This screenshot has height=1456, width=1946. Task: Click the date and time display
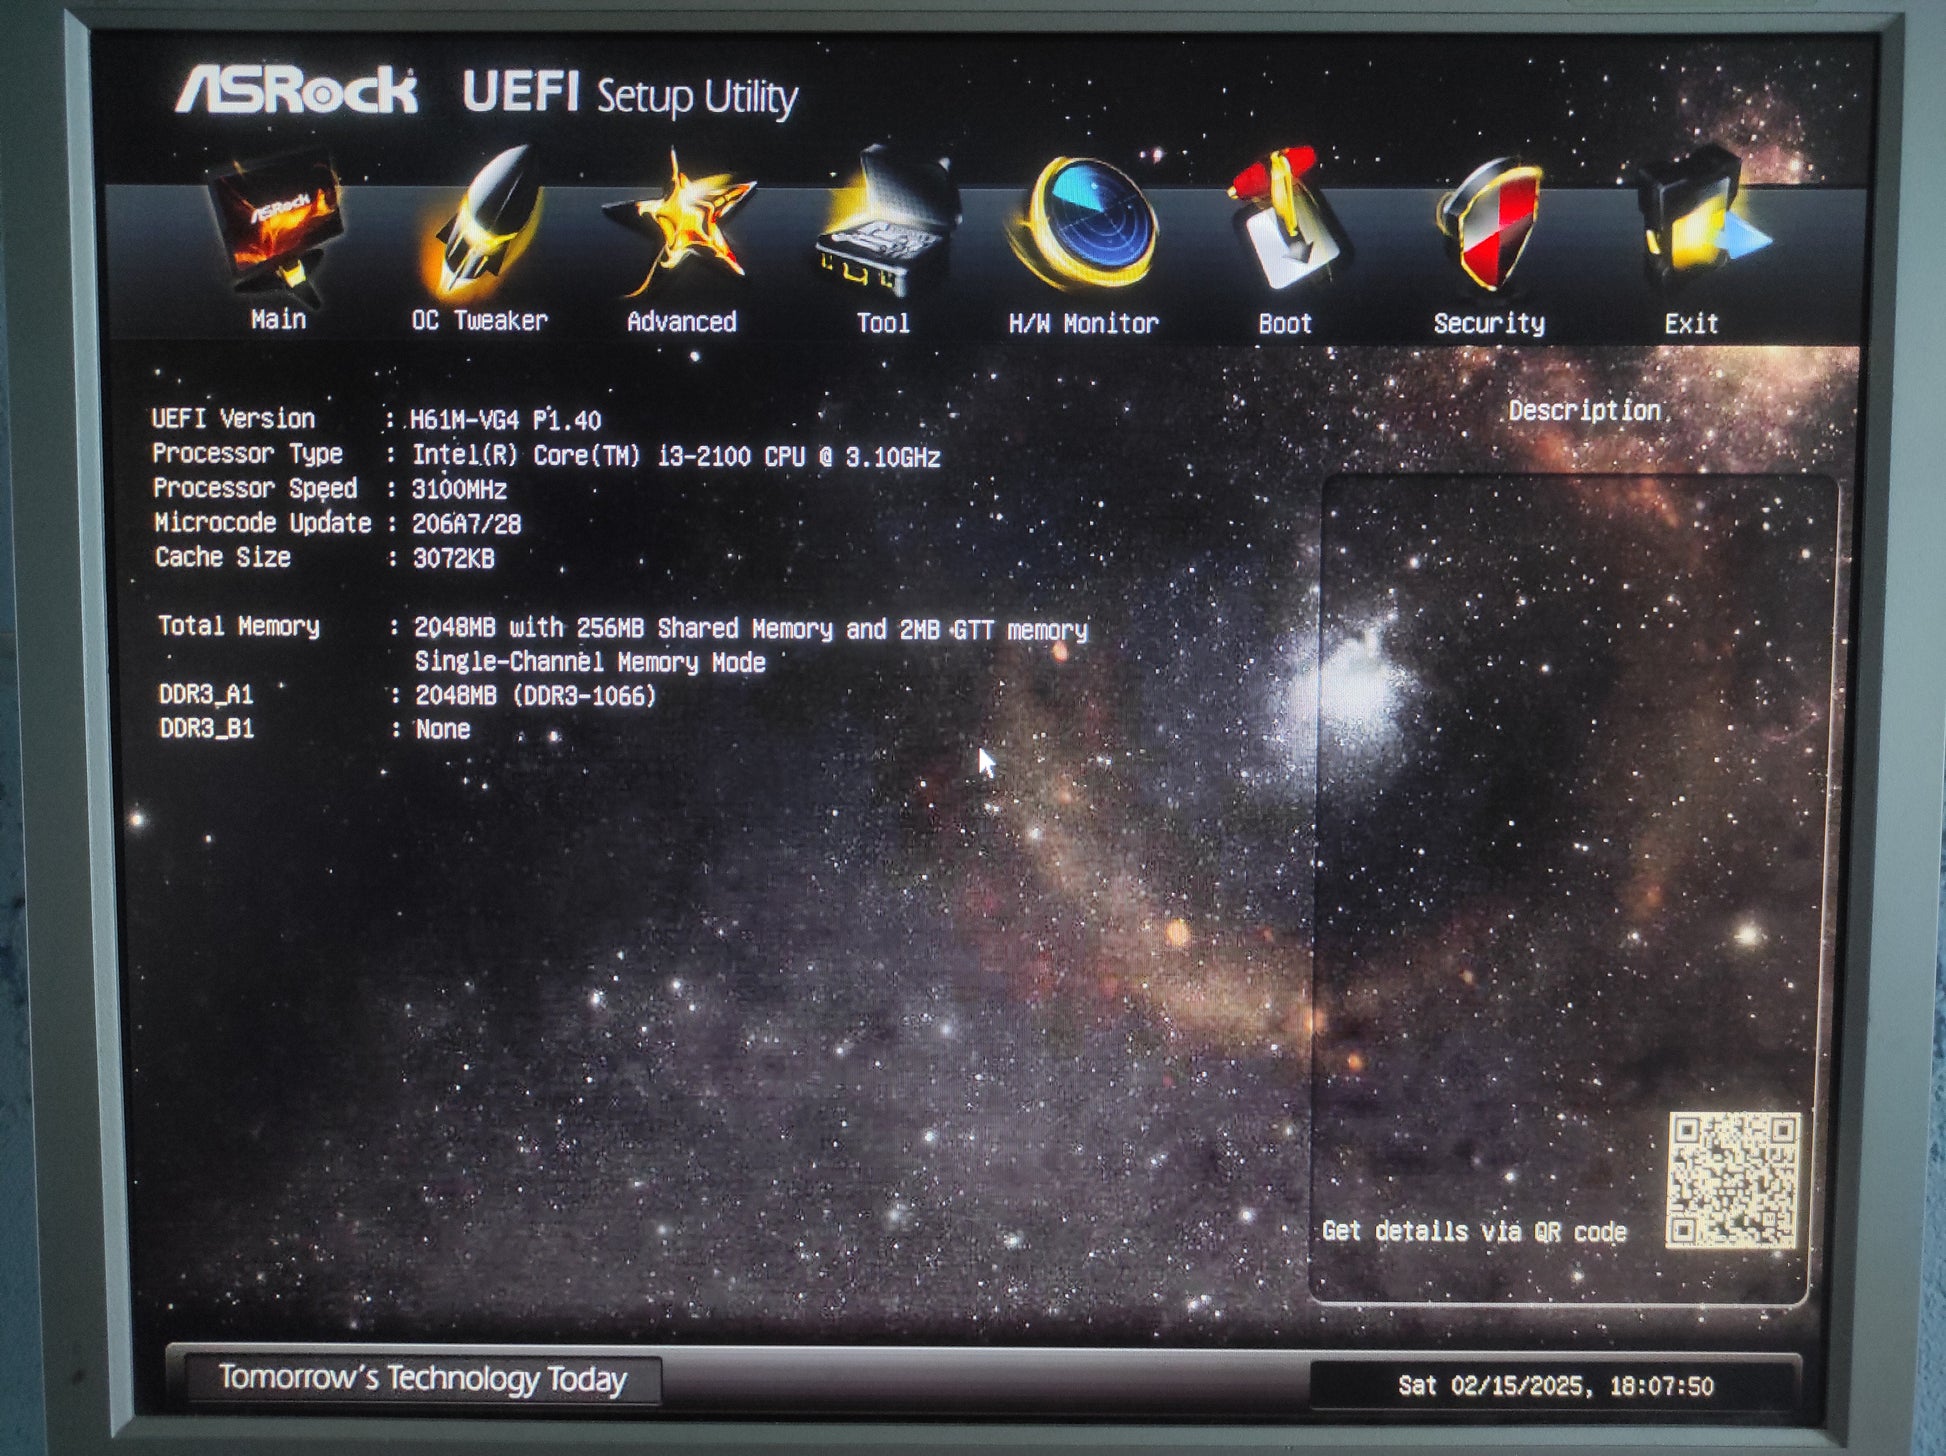click(x=1555, y=1386)
